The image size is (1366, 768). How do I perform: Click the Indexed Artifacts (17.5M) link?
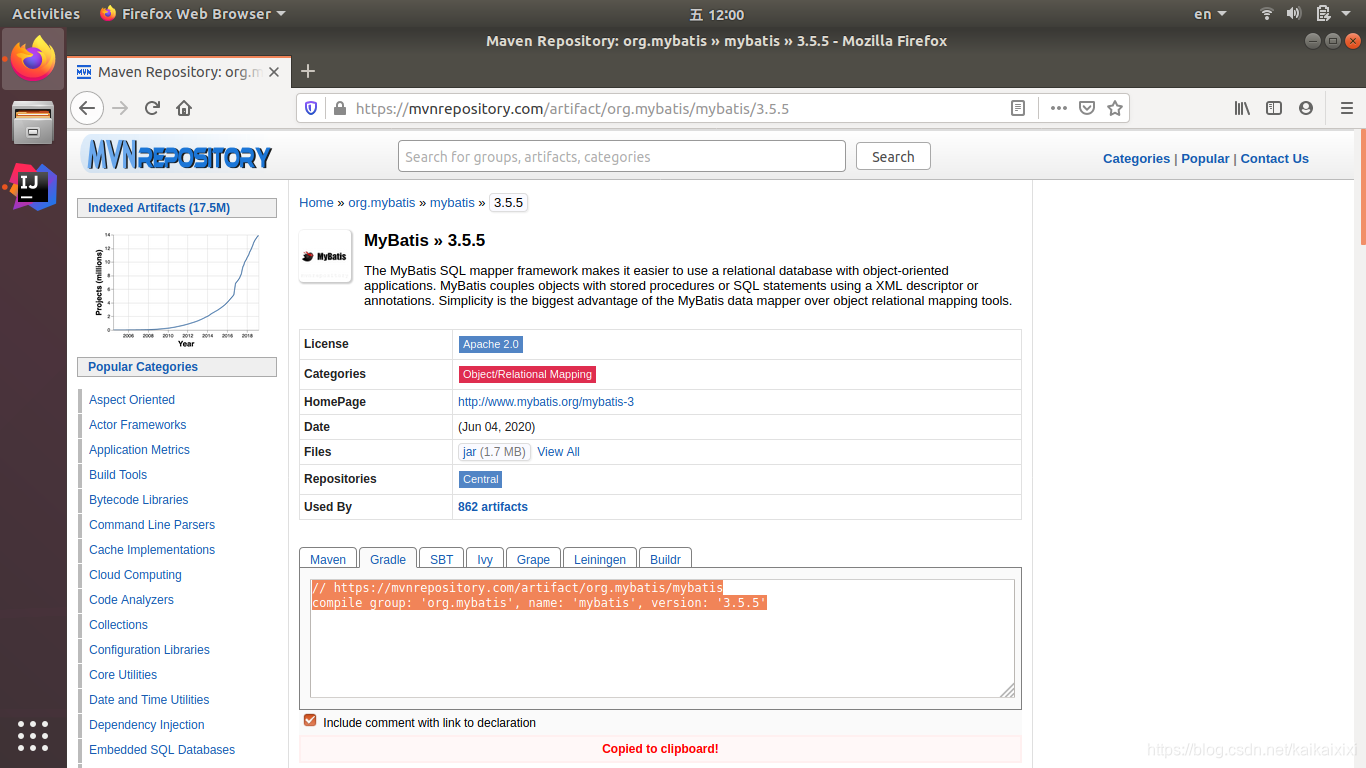[x=159, y=208]
